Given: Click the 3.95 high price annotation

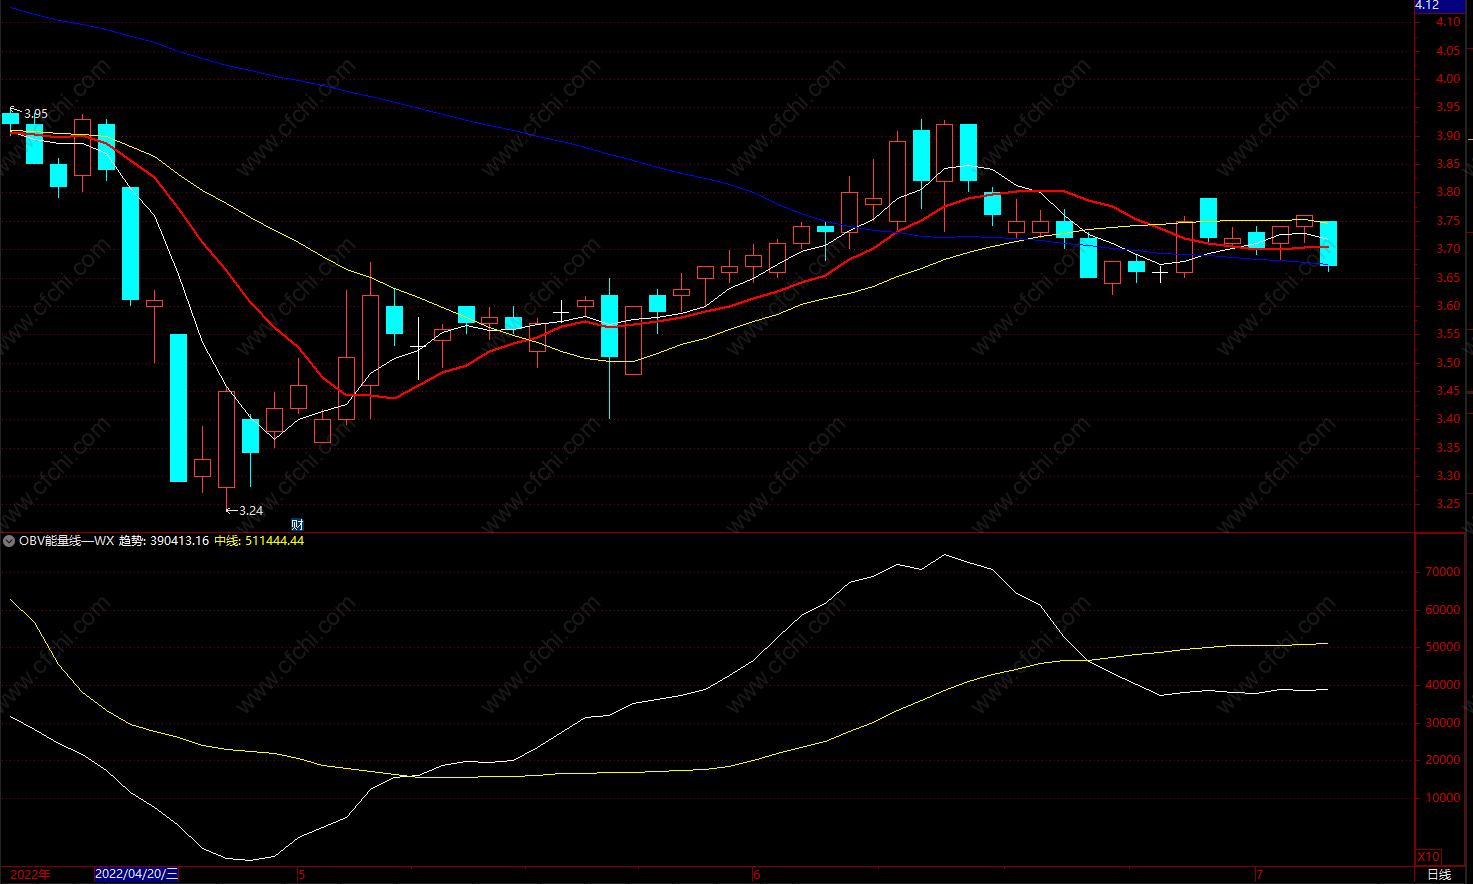Looking at the screenshot, I should point(36,114).
